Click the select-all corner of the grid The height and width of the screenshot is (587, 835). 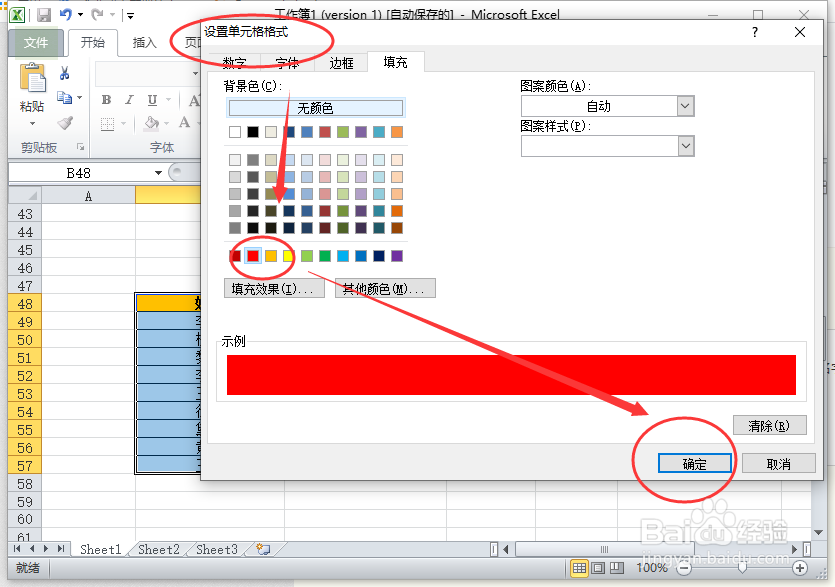[x=25, y=195]
